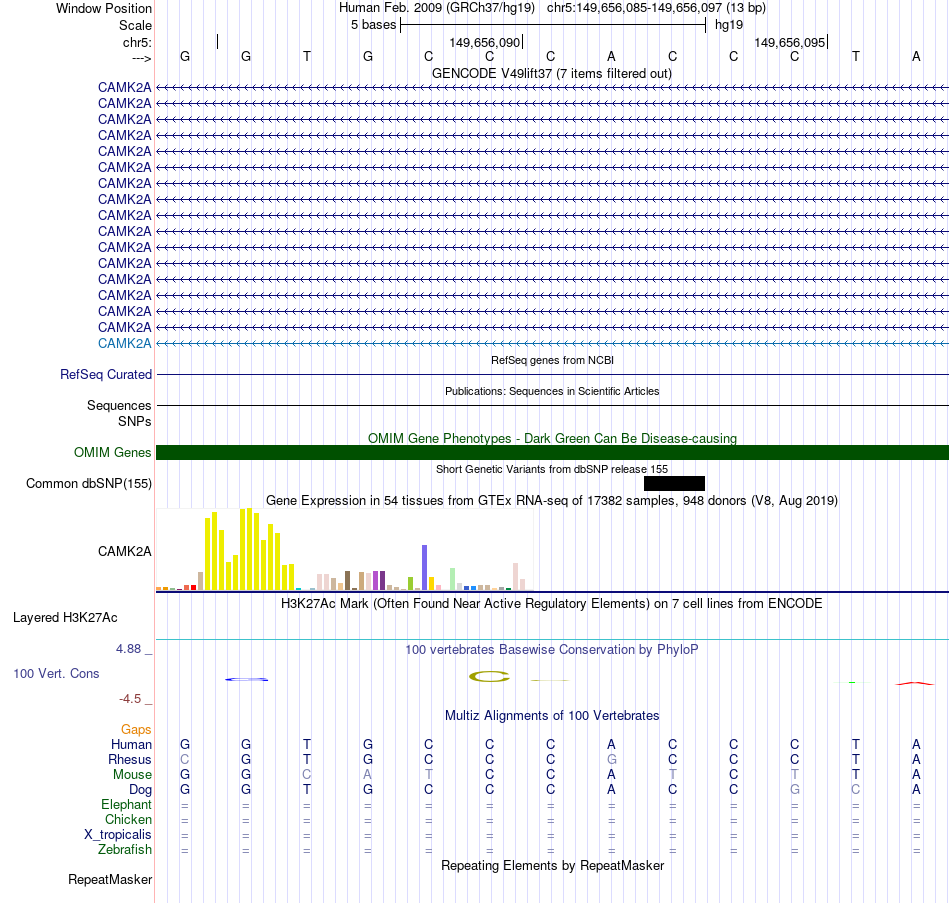Click the Sequences SNPs track label

[x=119, y=413]
